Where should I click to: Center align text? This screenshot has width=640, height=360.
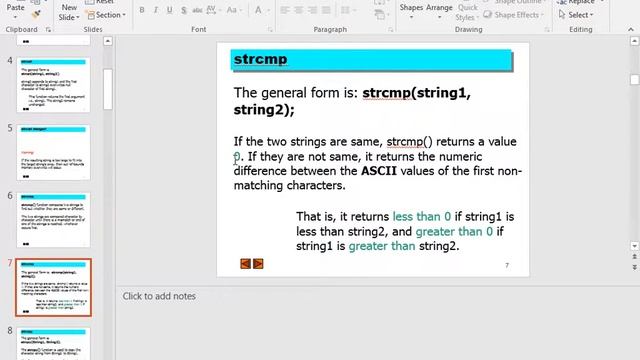(x=298, y=10)
